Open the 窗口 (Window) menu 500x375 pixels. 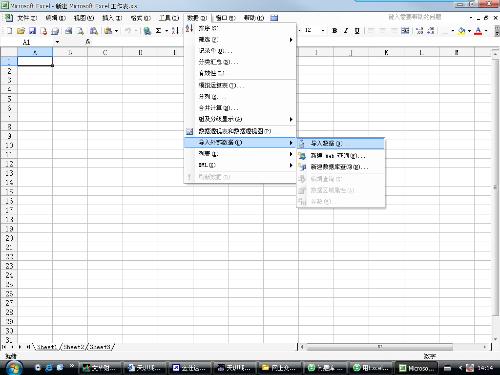[226, 18]
